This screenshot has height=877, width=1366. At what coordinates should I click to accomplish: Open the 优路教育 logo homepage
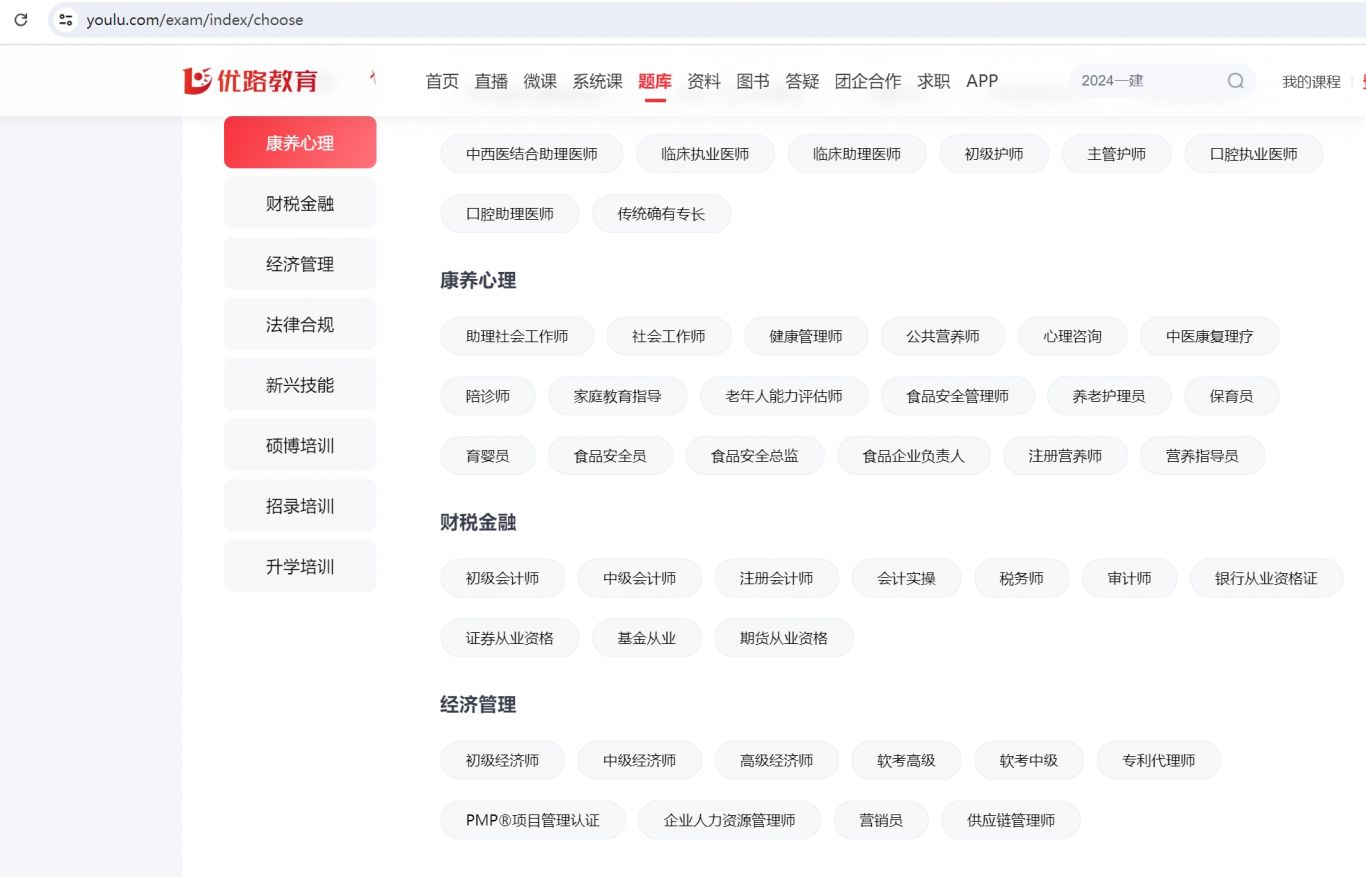[x=250, y=80]
